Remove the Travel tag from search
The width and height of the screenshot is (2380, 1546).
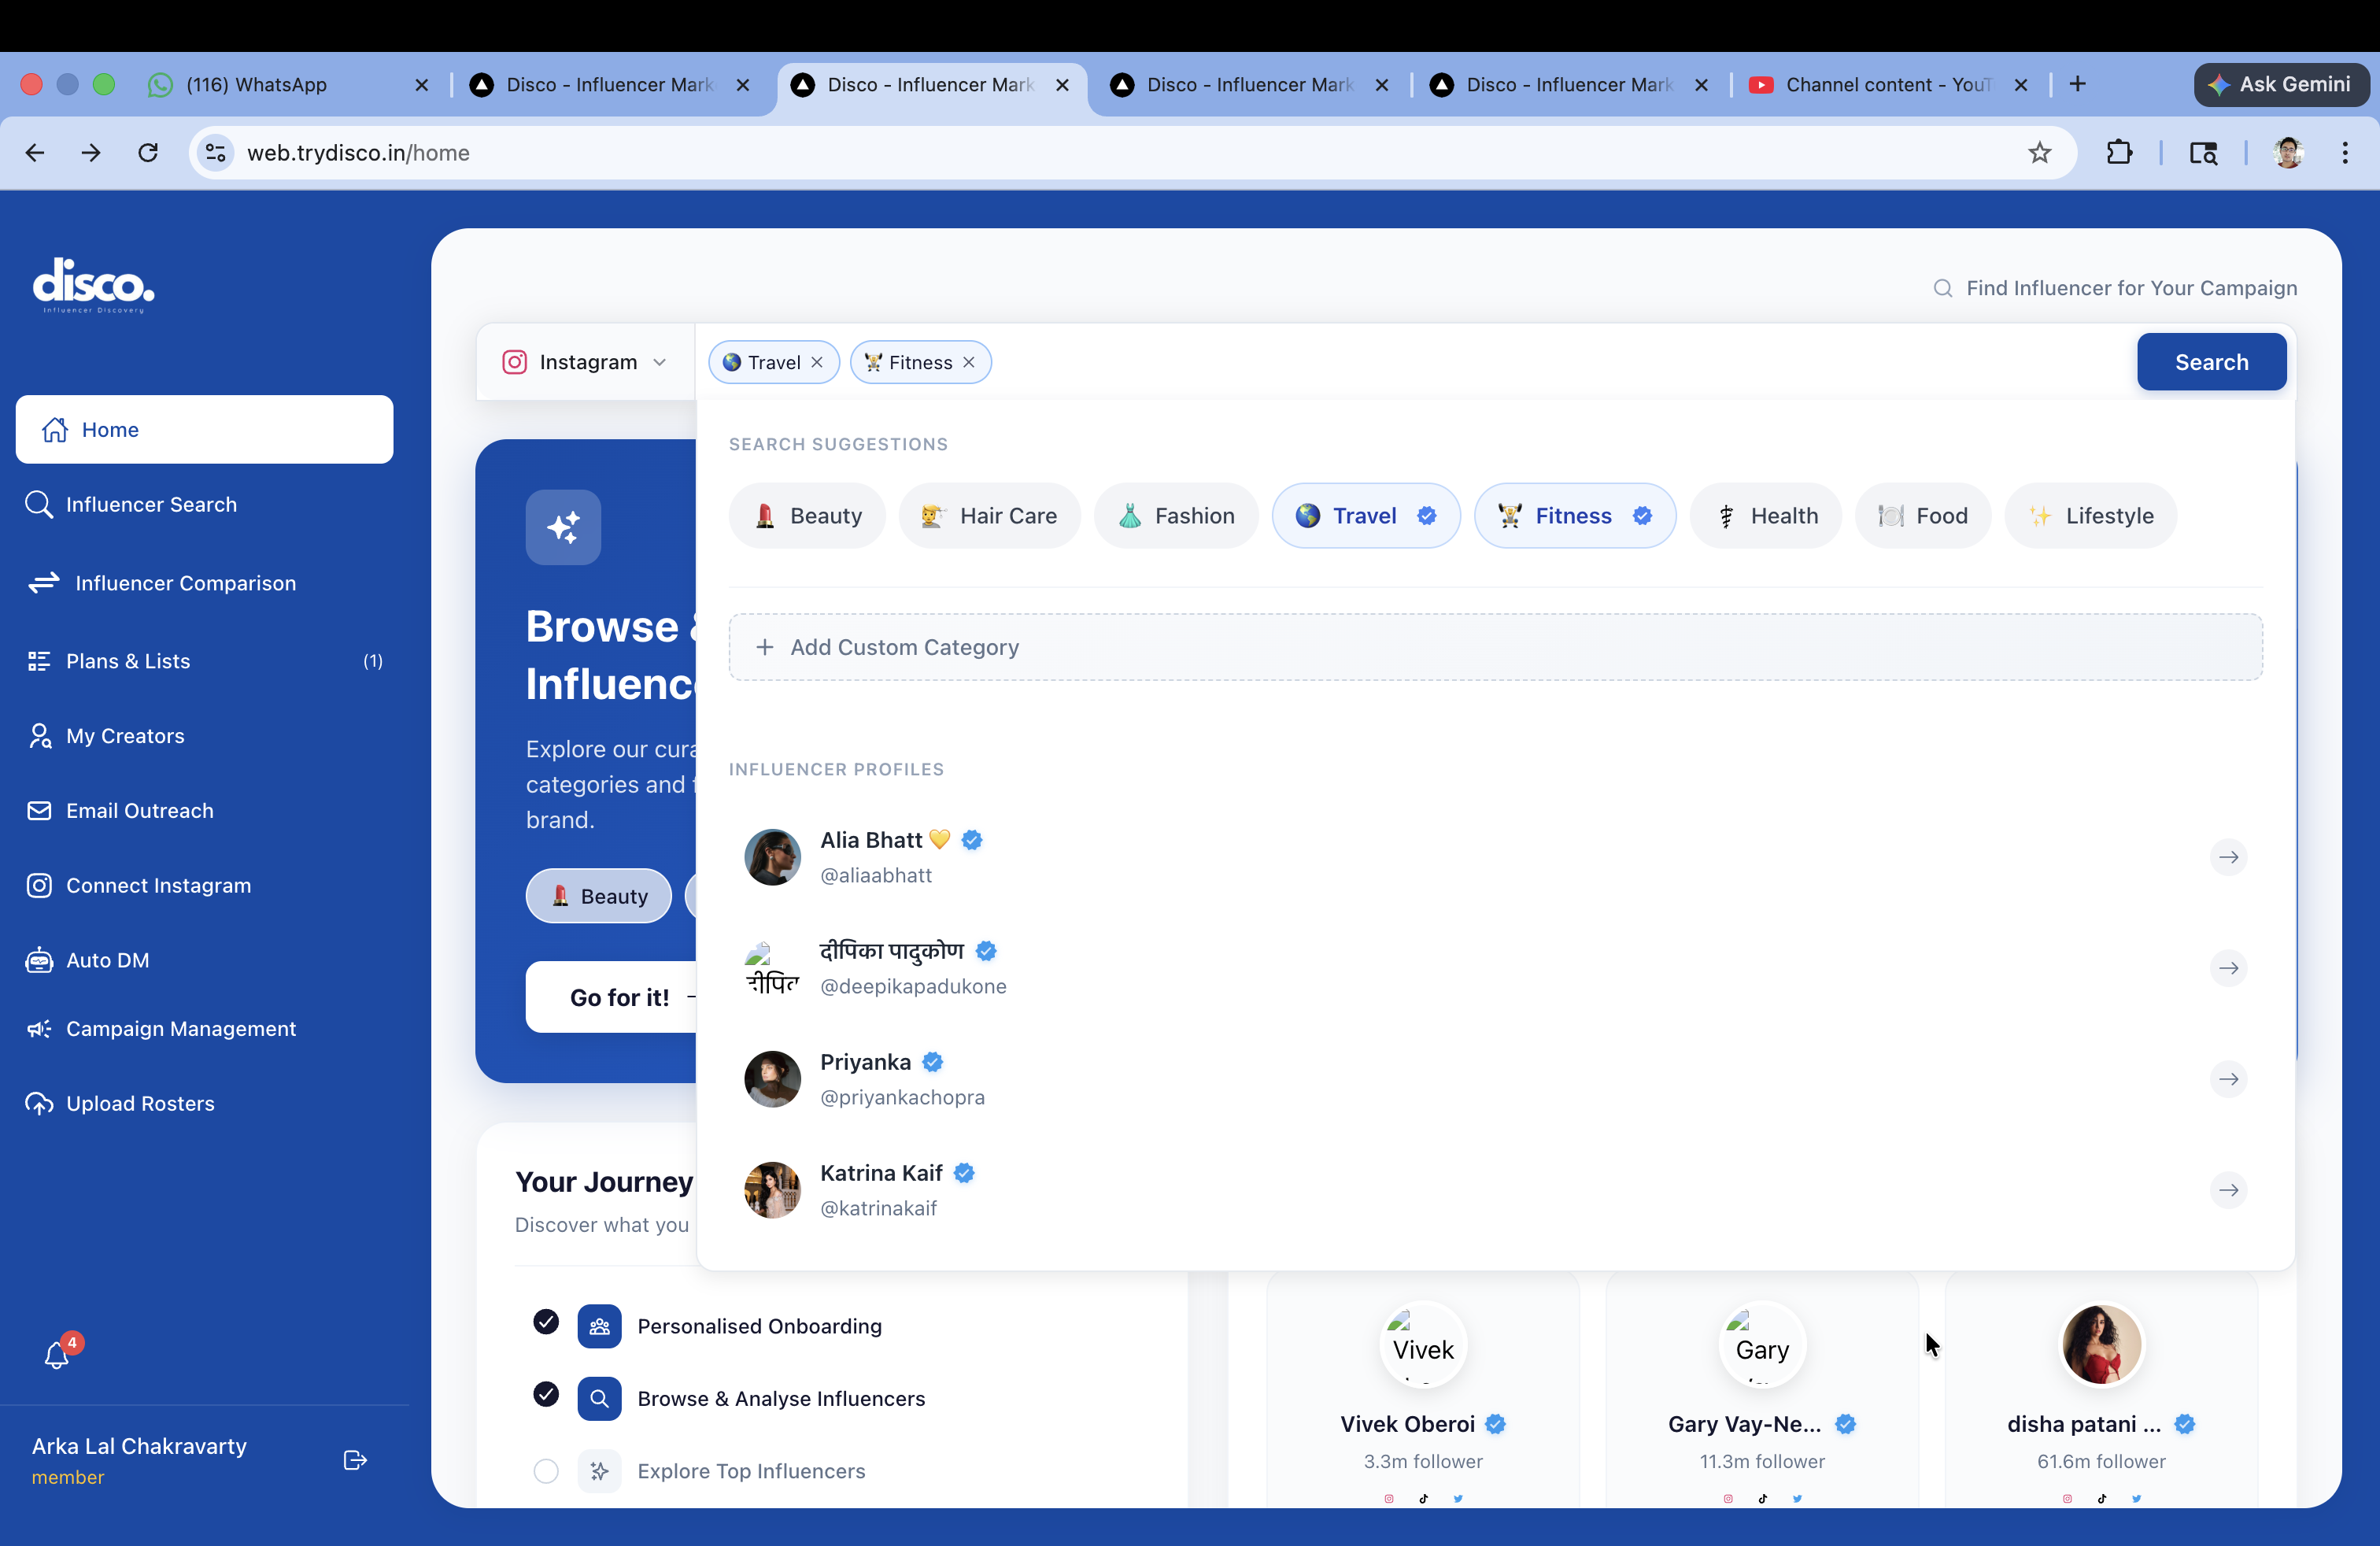(x=817, y=362)
